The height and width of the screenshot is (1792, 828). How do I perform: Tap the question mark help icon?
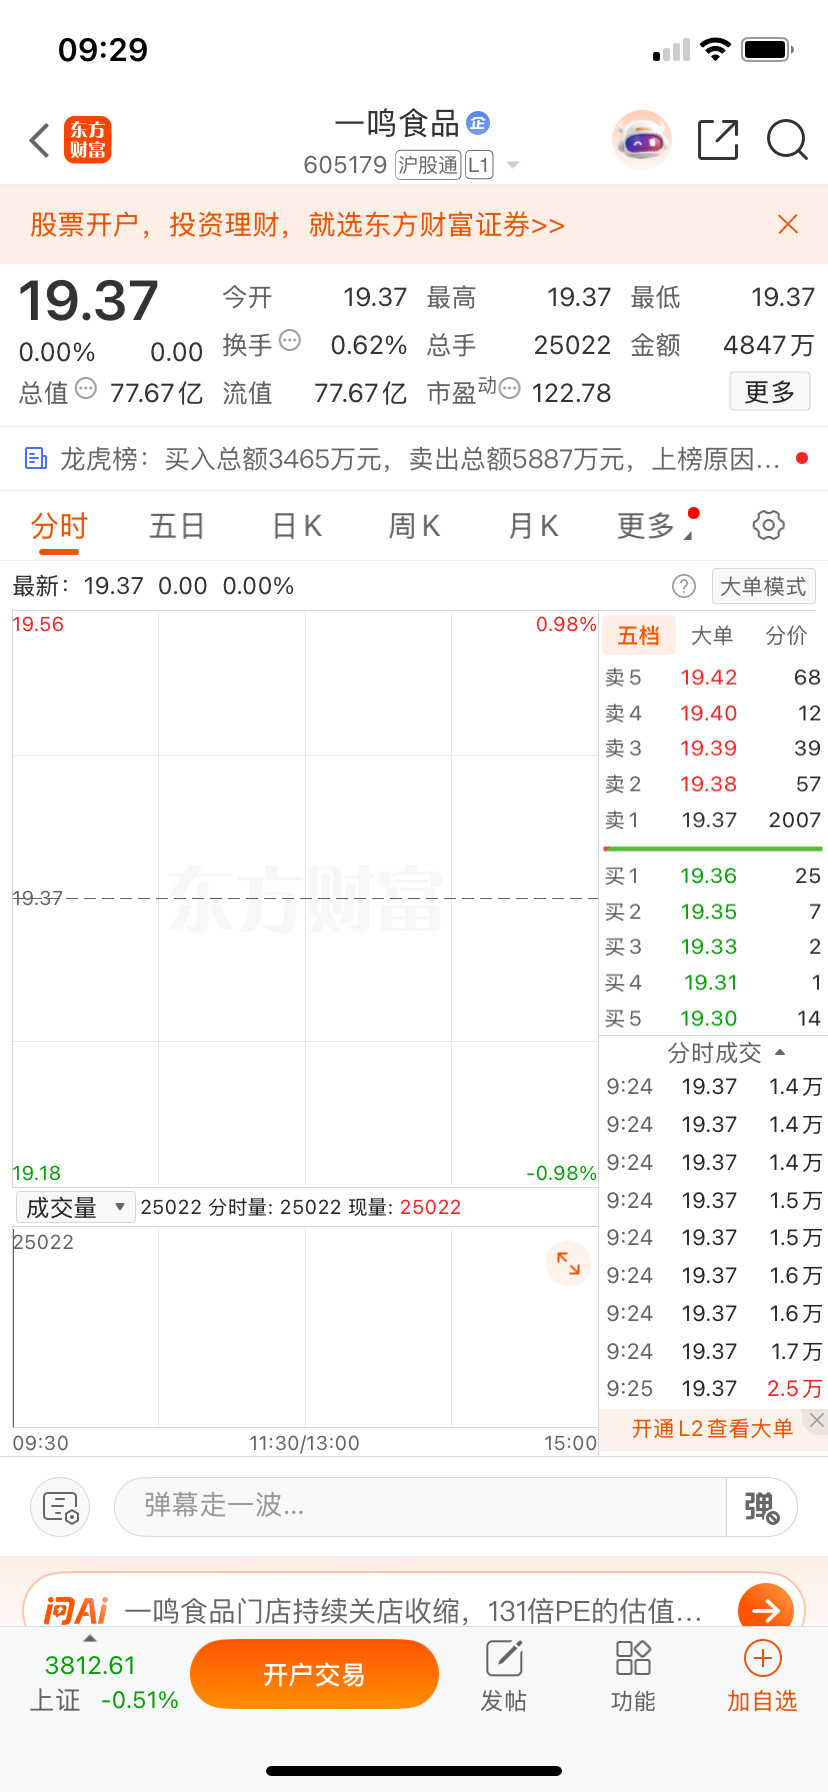[x=684, y=586]
